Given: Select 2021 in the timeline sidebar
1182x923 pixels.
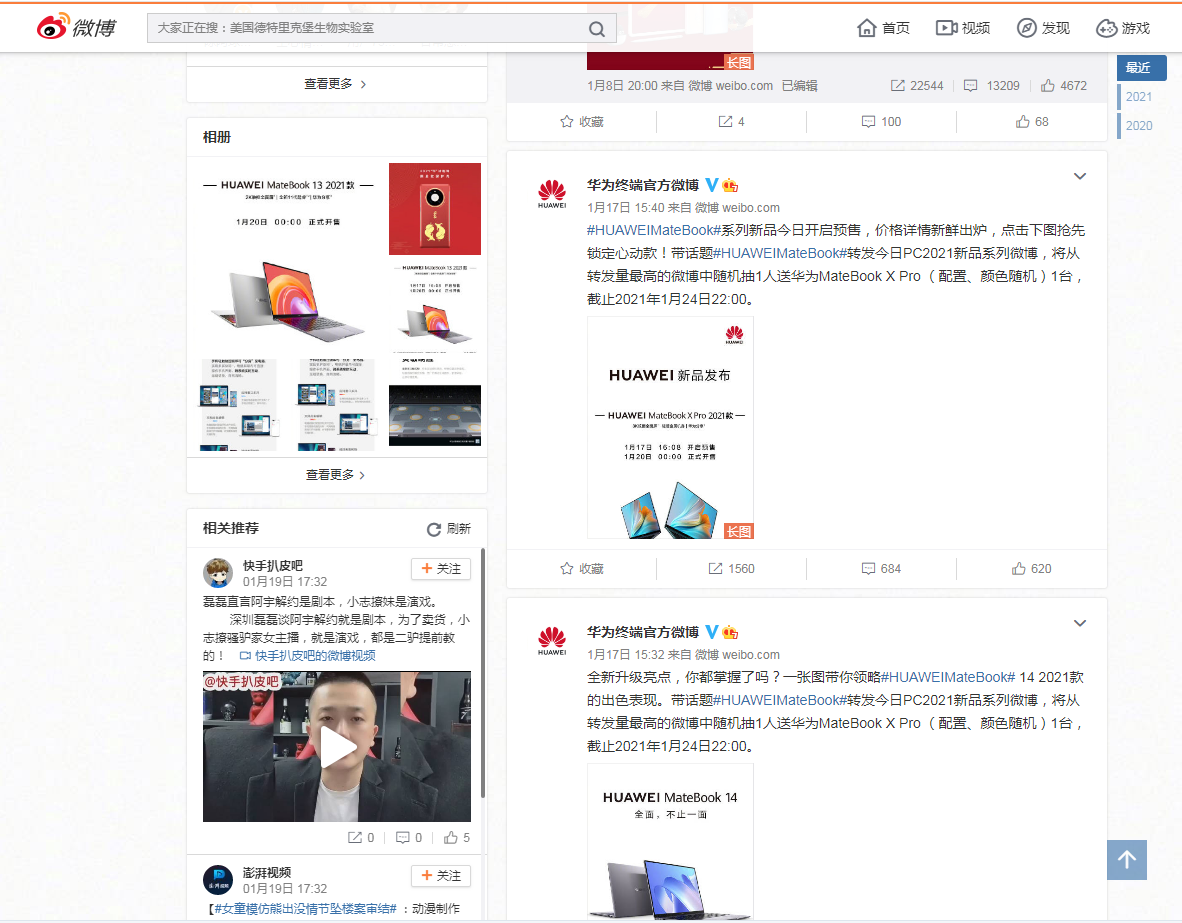Looking at the screenshot, I should click(x=1139, y=97).
